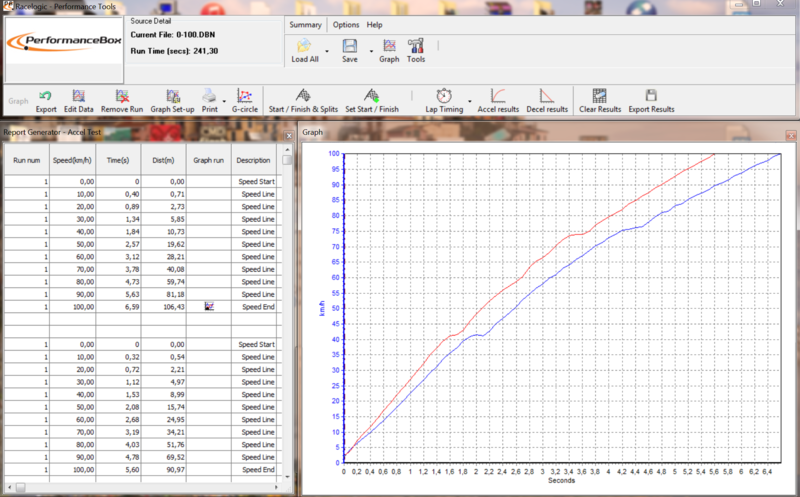800x497 pixels.
Task: Click the graph run icon in 100,00 row
Action: click(x=210, y=307)
